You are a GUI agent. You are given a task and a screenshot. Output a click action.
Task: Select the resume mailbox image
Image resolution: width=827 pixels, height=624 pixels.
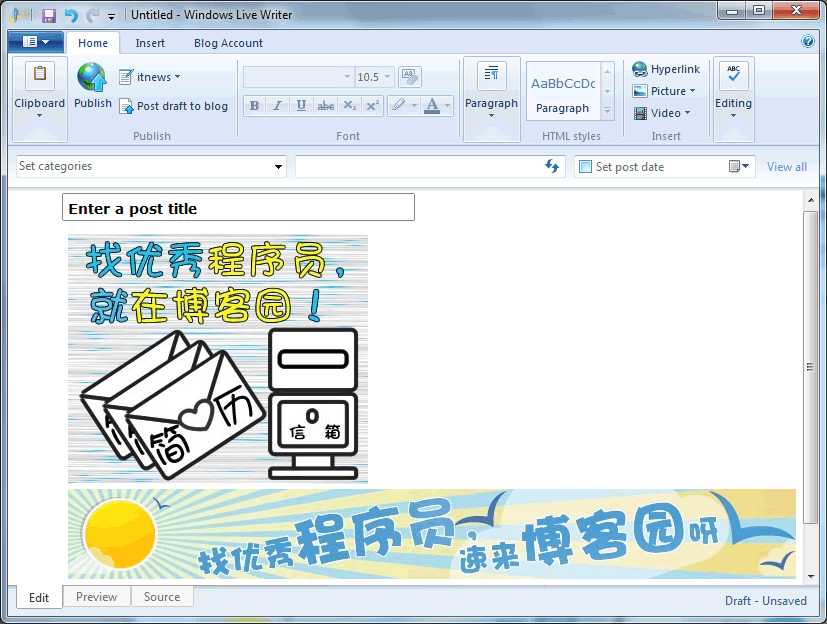point(218,359)
